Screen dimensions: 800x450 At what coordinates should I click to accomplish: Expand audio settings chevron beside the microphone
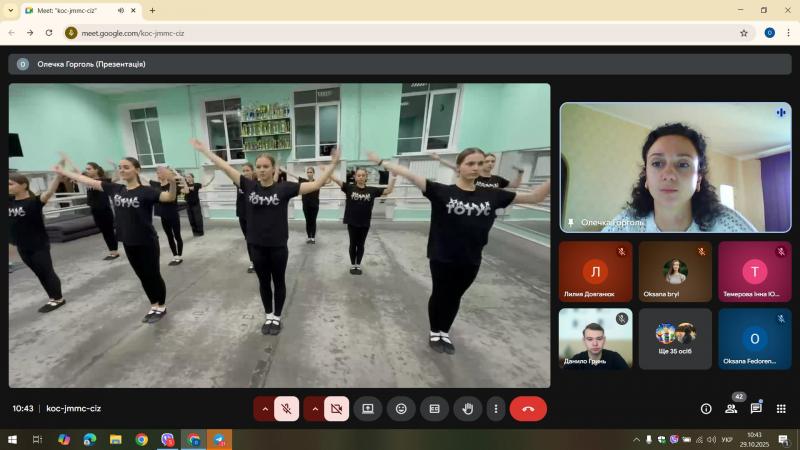pos(265,409)
